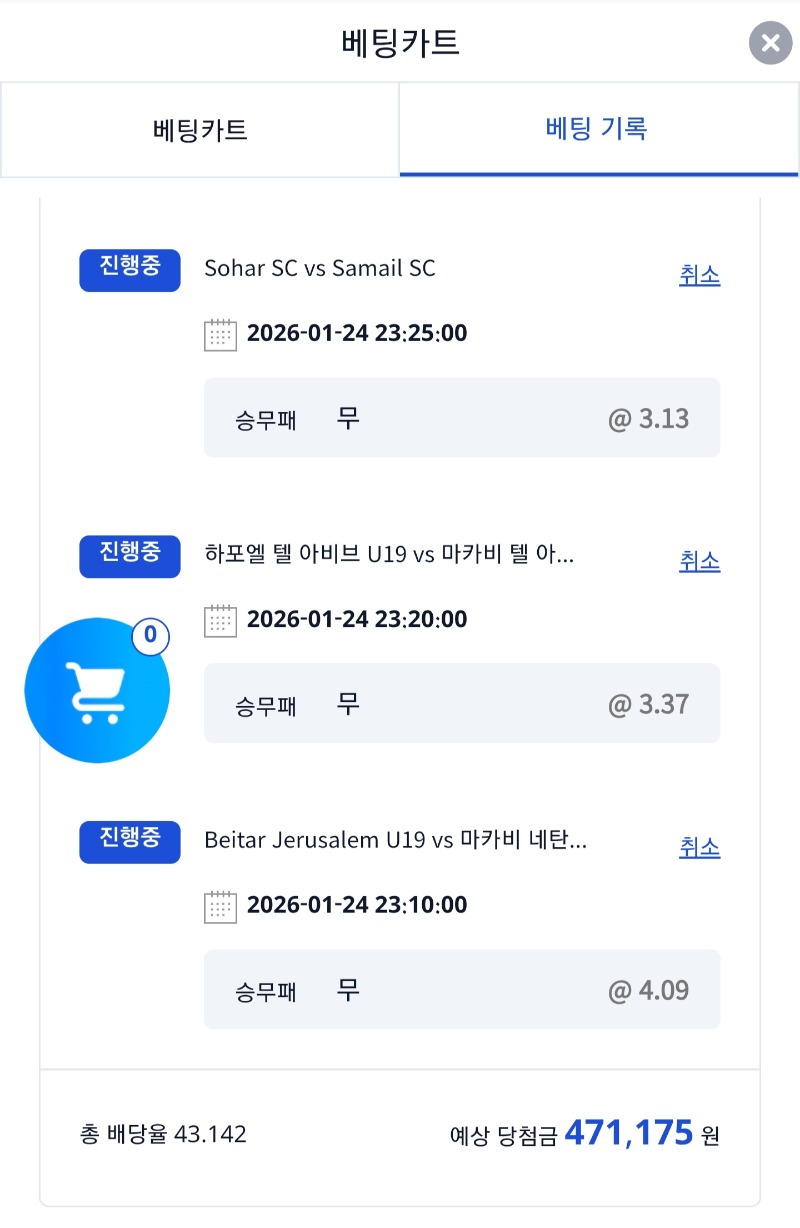Screen dimensions: 800x1228
Task: Click 진행중 badge for Beitar Jerusalem match
Action: point(130,842)
